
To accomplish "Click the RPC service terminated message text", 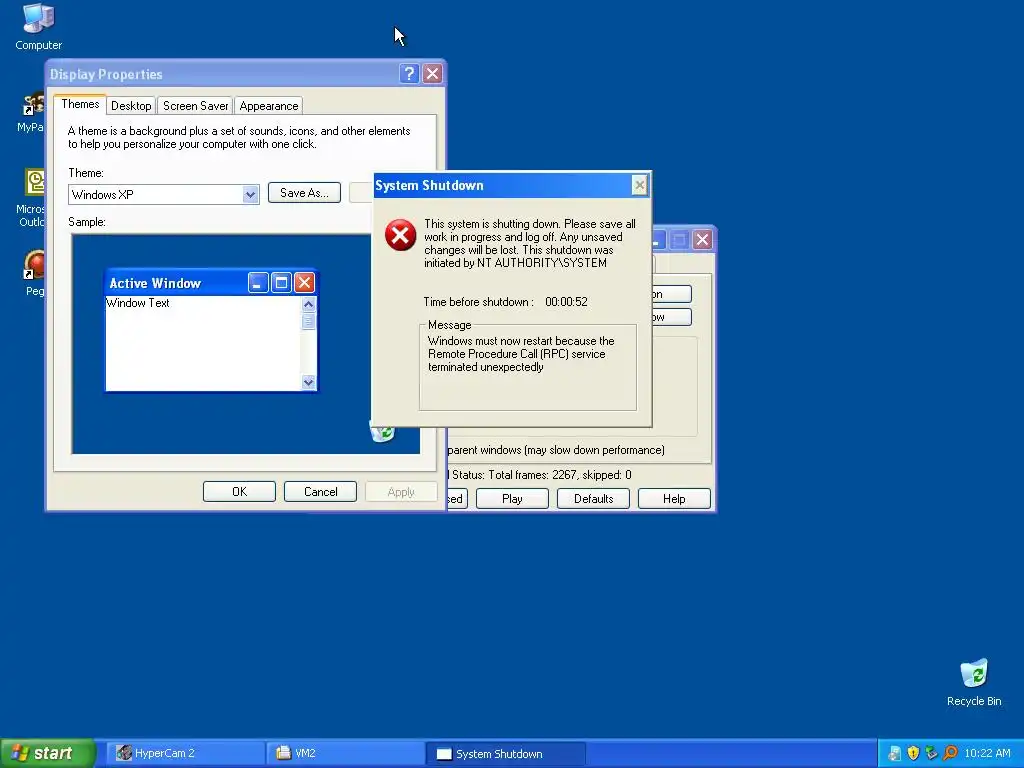I will [521, 354].
